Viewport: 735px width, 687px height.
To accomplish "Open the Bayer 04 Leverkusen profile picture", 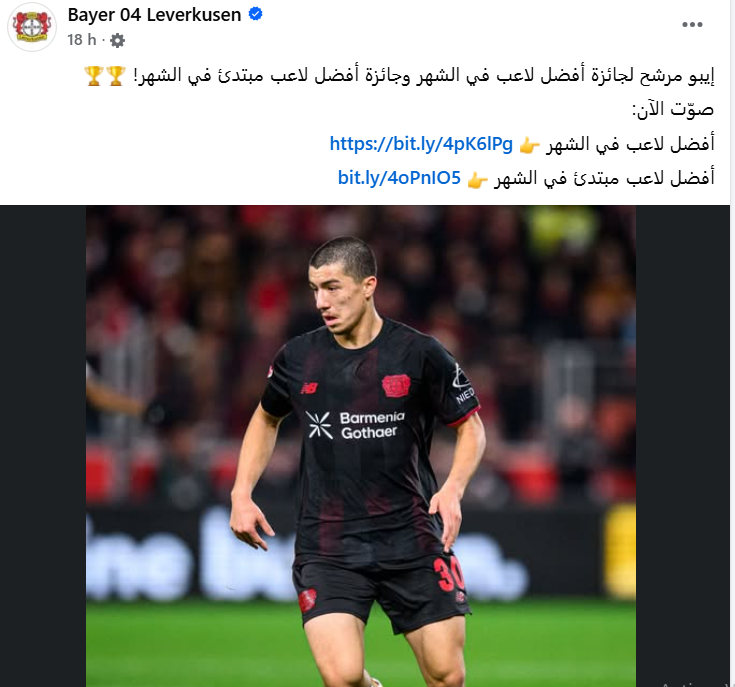I will pyautogui.click(x=32, y=26).
